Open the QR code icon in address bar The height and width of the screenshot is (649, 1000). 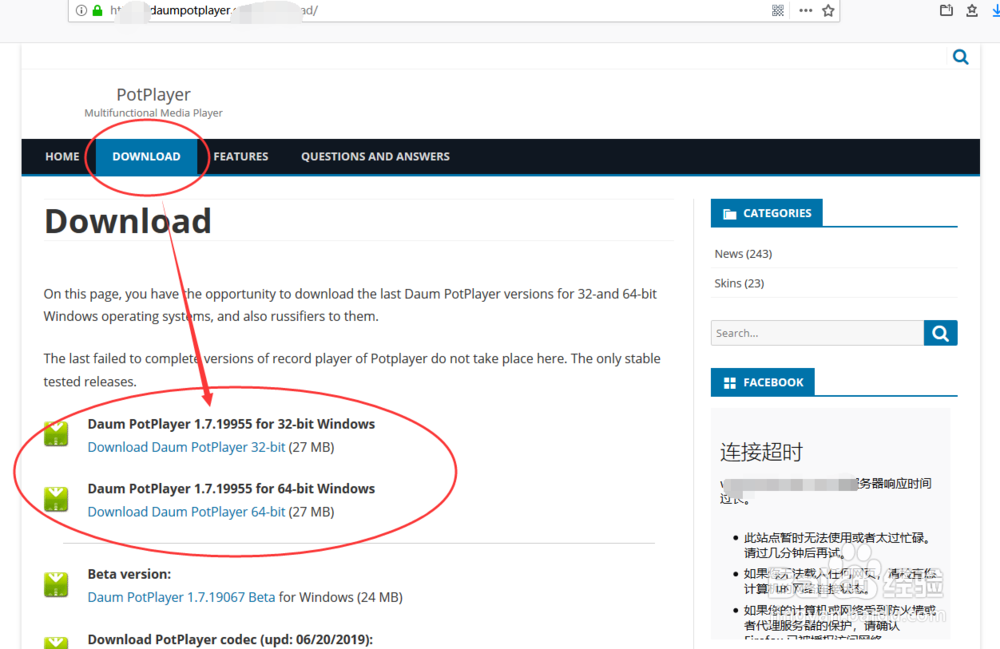(x=777, y=10)
